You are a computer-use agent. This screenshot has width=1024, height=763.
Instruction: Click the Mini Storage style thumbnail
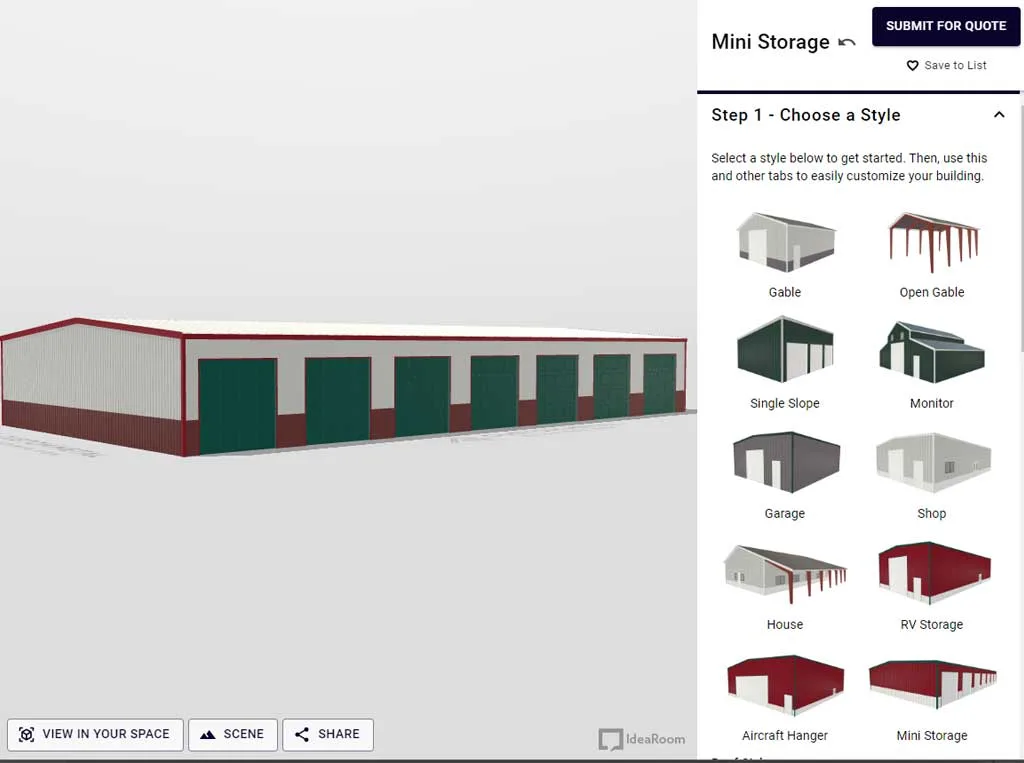[931, 686]
